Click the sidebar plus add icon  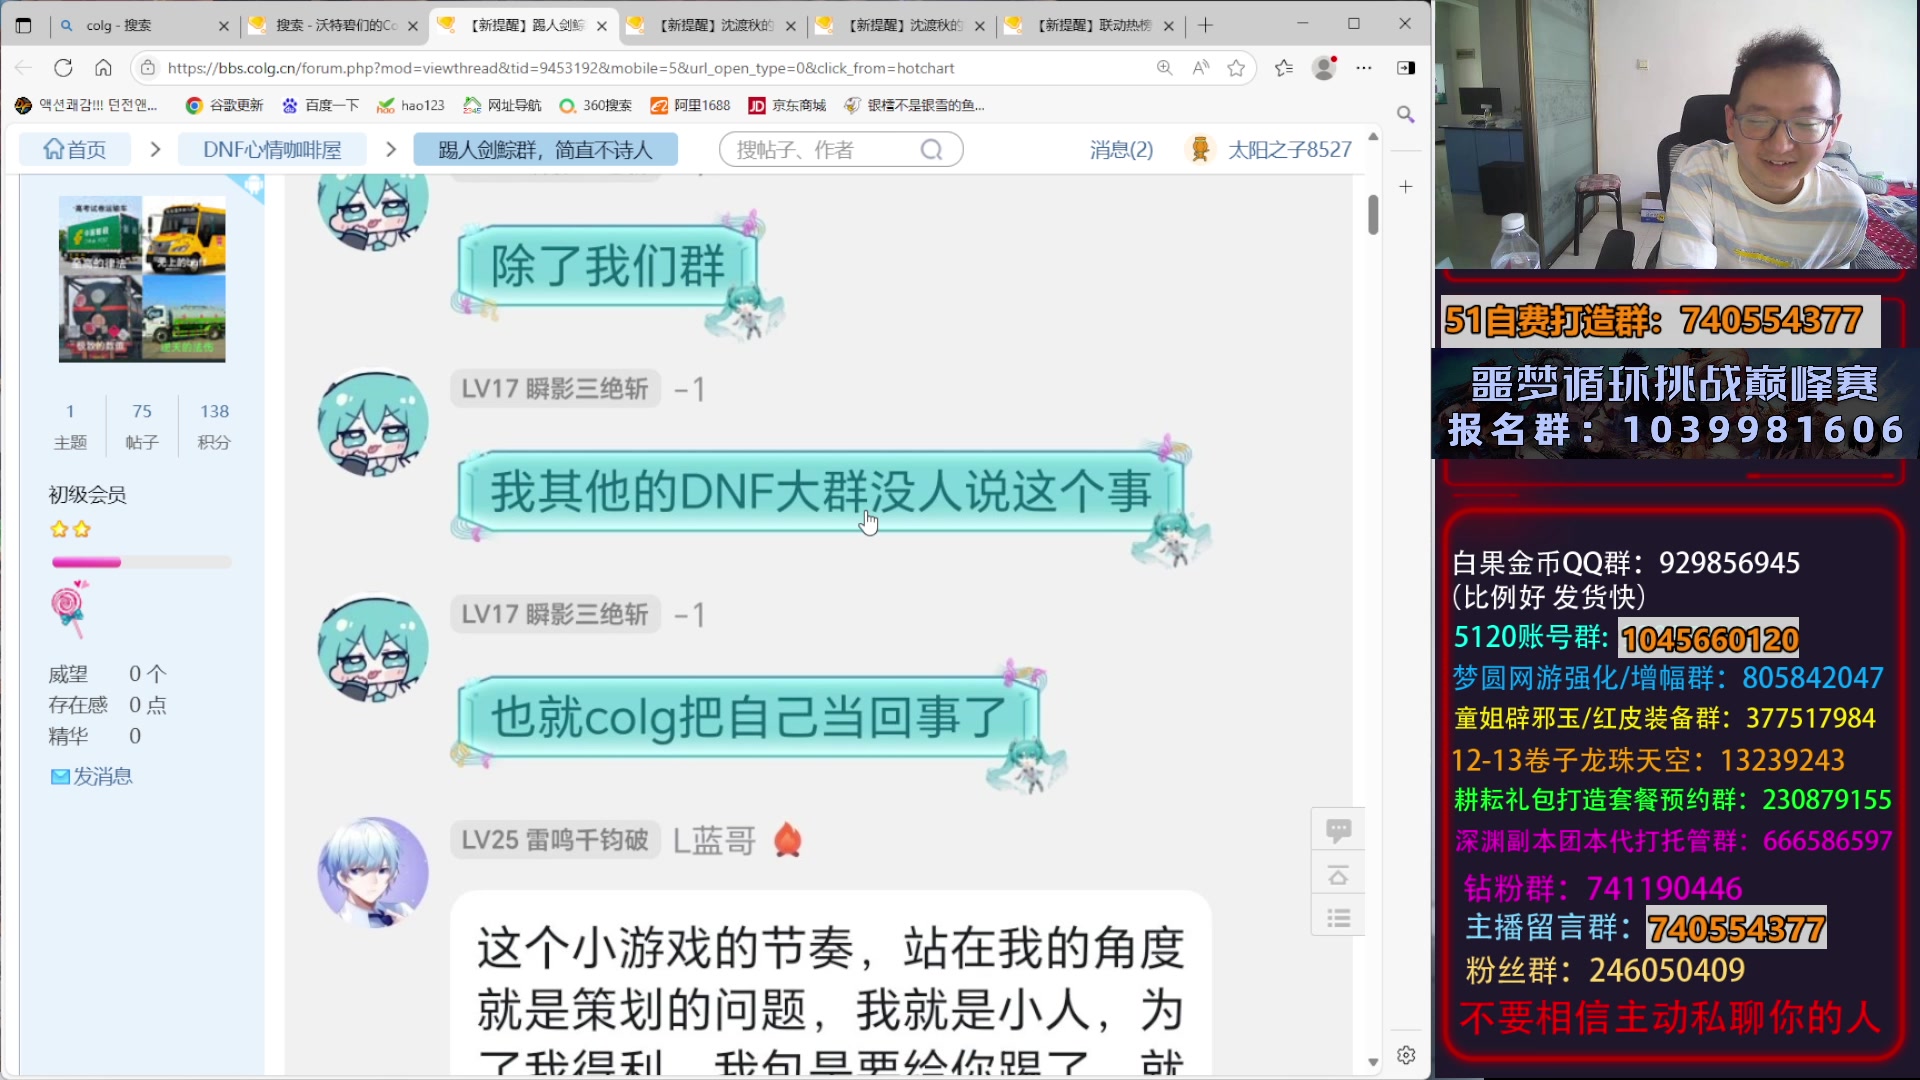[x=1406, y=187]
